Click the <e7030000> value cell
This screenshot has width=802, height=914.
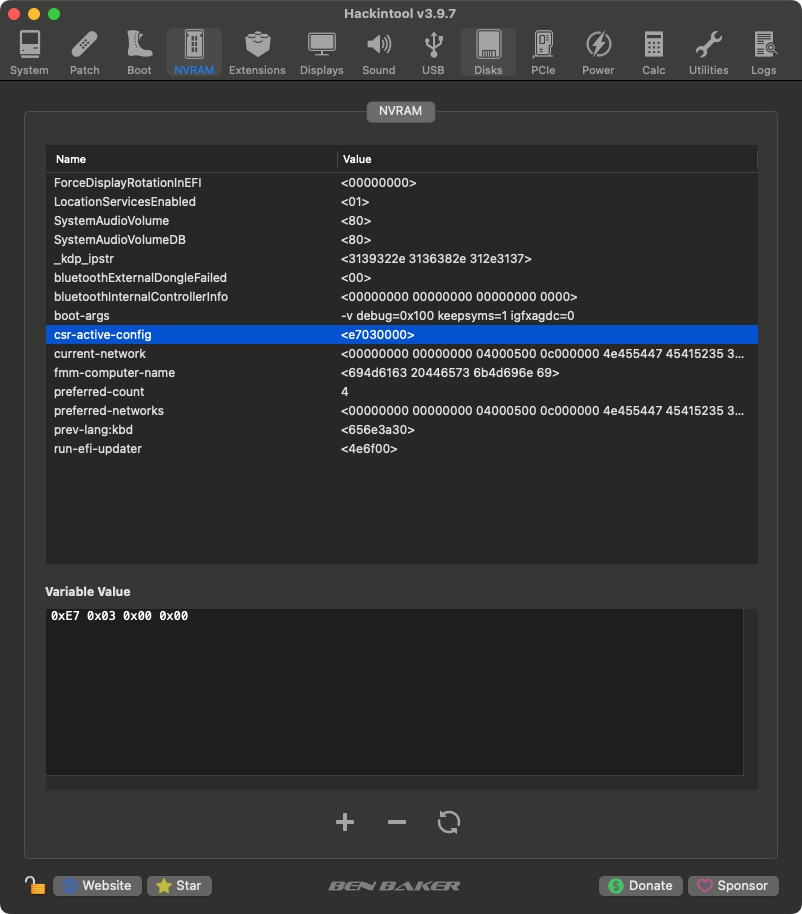(378, 335)
